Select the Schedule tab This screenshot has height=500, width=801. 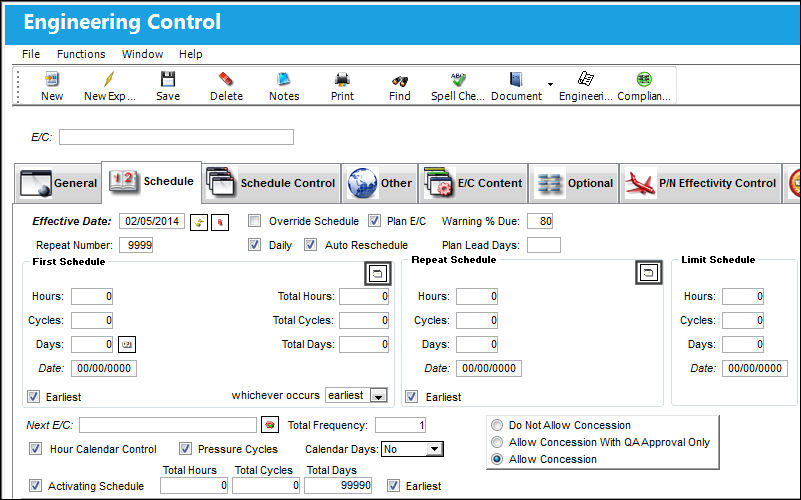[152, 181]
